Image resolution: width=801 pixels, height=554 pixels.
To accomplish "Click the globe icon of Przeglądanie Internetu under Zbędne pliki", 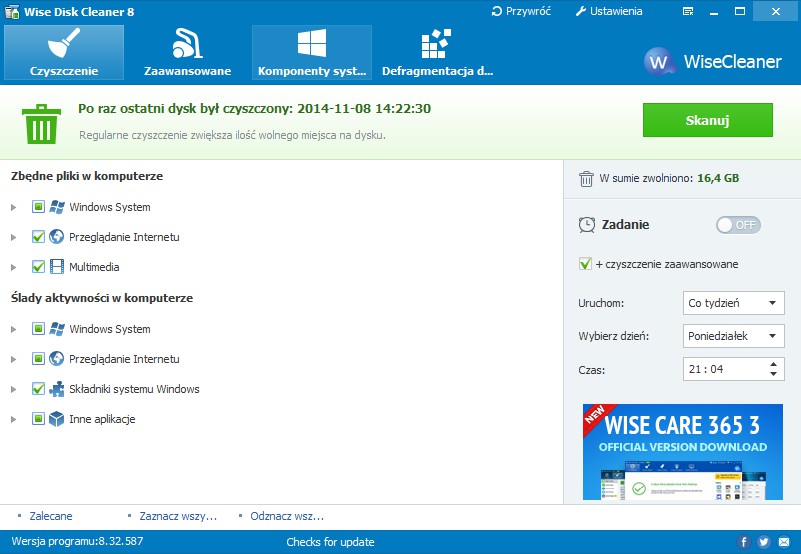I will tap(57, 237).
